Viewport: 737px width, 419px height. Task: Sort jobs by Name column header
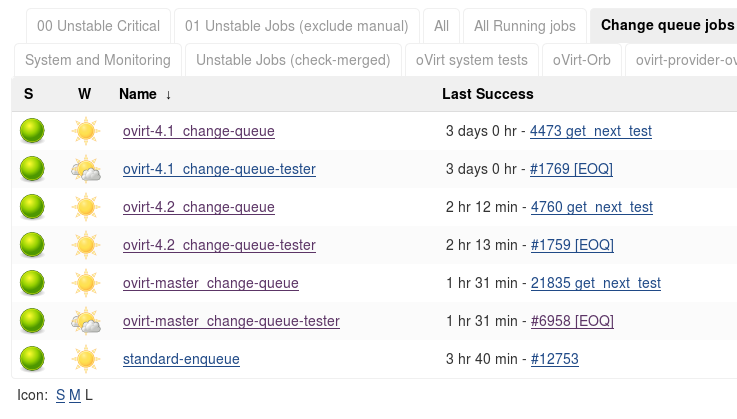pos(138,94)
